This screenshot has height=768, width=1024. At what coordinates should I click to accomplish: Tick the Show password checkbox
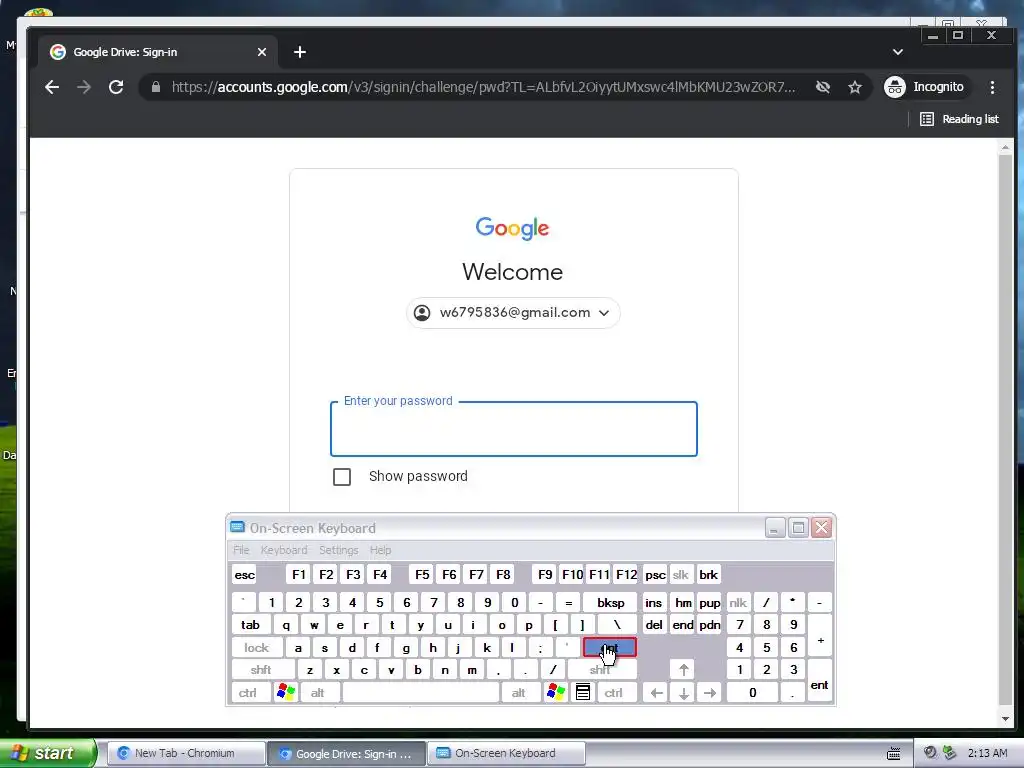[342, 477]
